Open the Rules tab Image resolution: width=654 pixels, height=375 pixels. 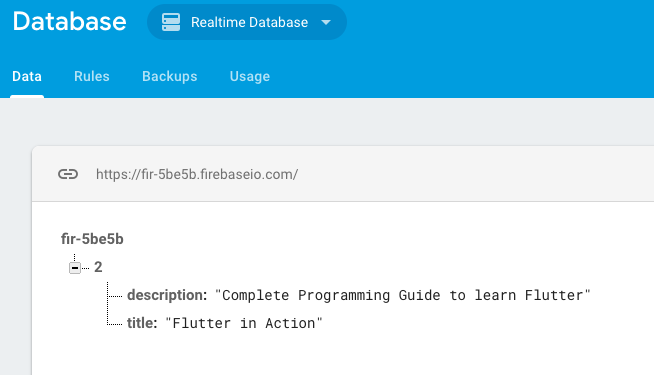coord(92,76)
